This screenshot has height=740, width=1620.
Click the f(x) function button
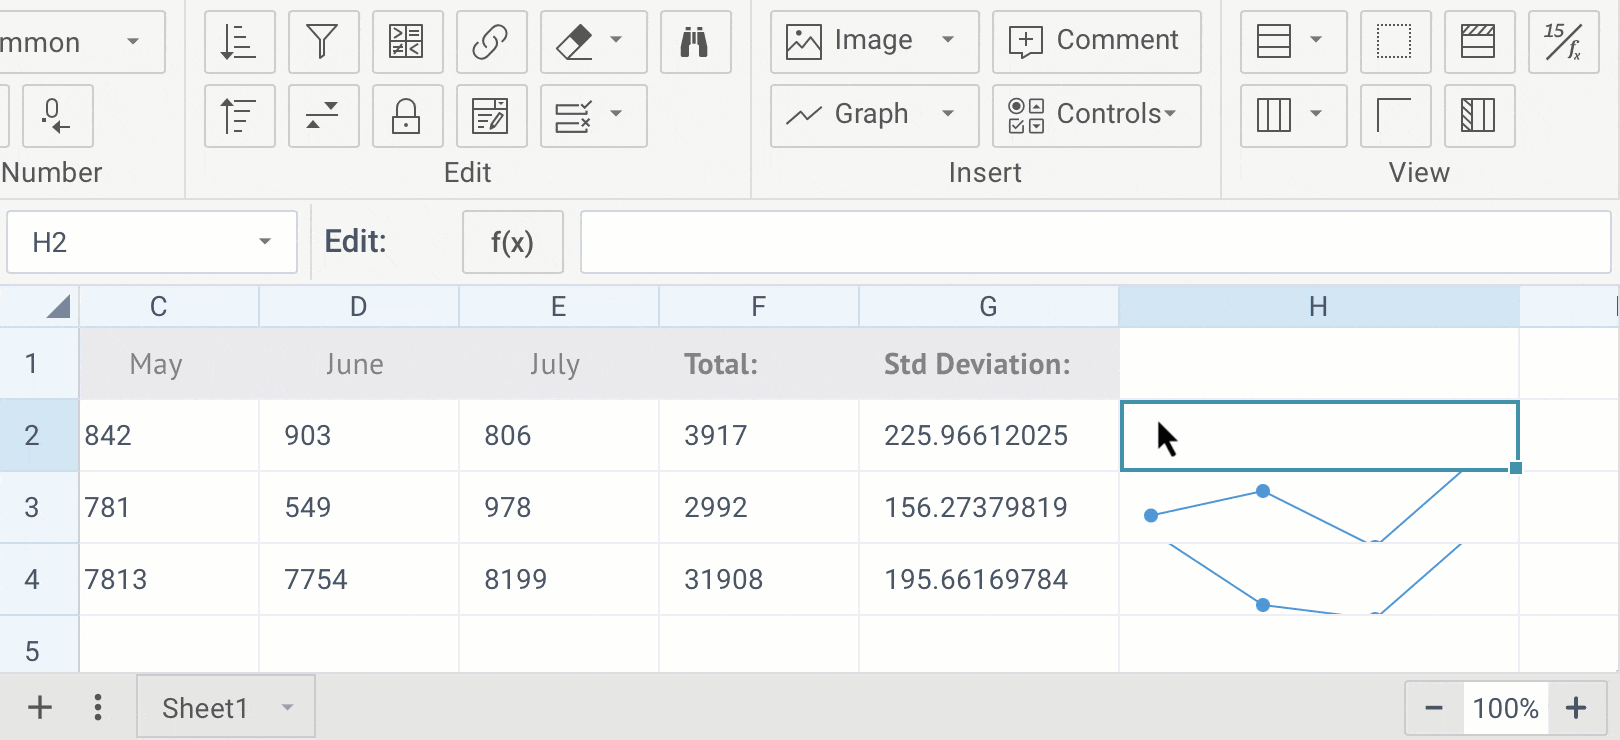(x=512, y=242)
